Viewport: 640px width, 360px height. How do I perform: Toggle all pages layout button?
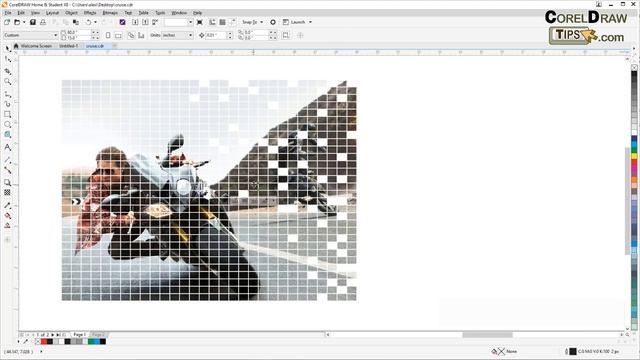pyautogui.click(x=131, y=36)
